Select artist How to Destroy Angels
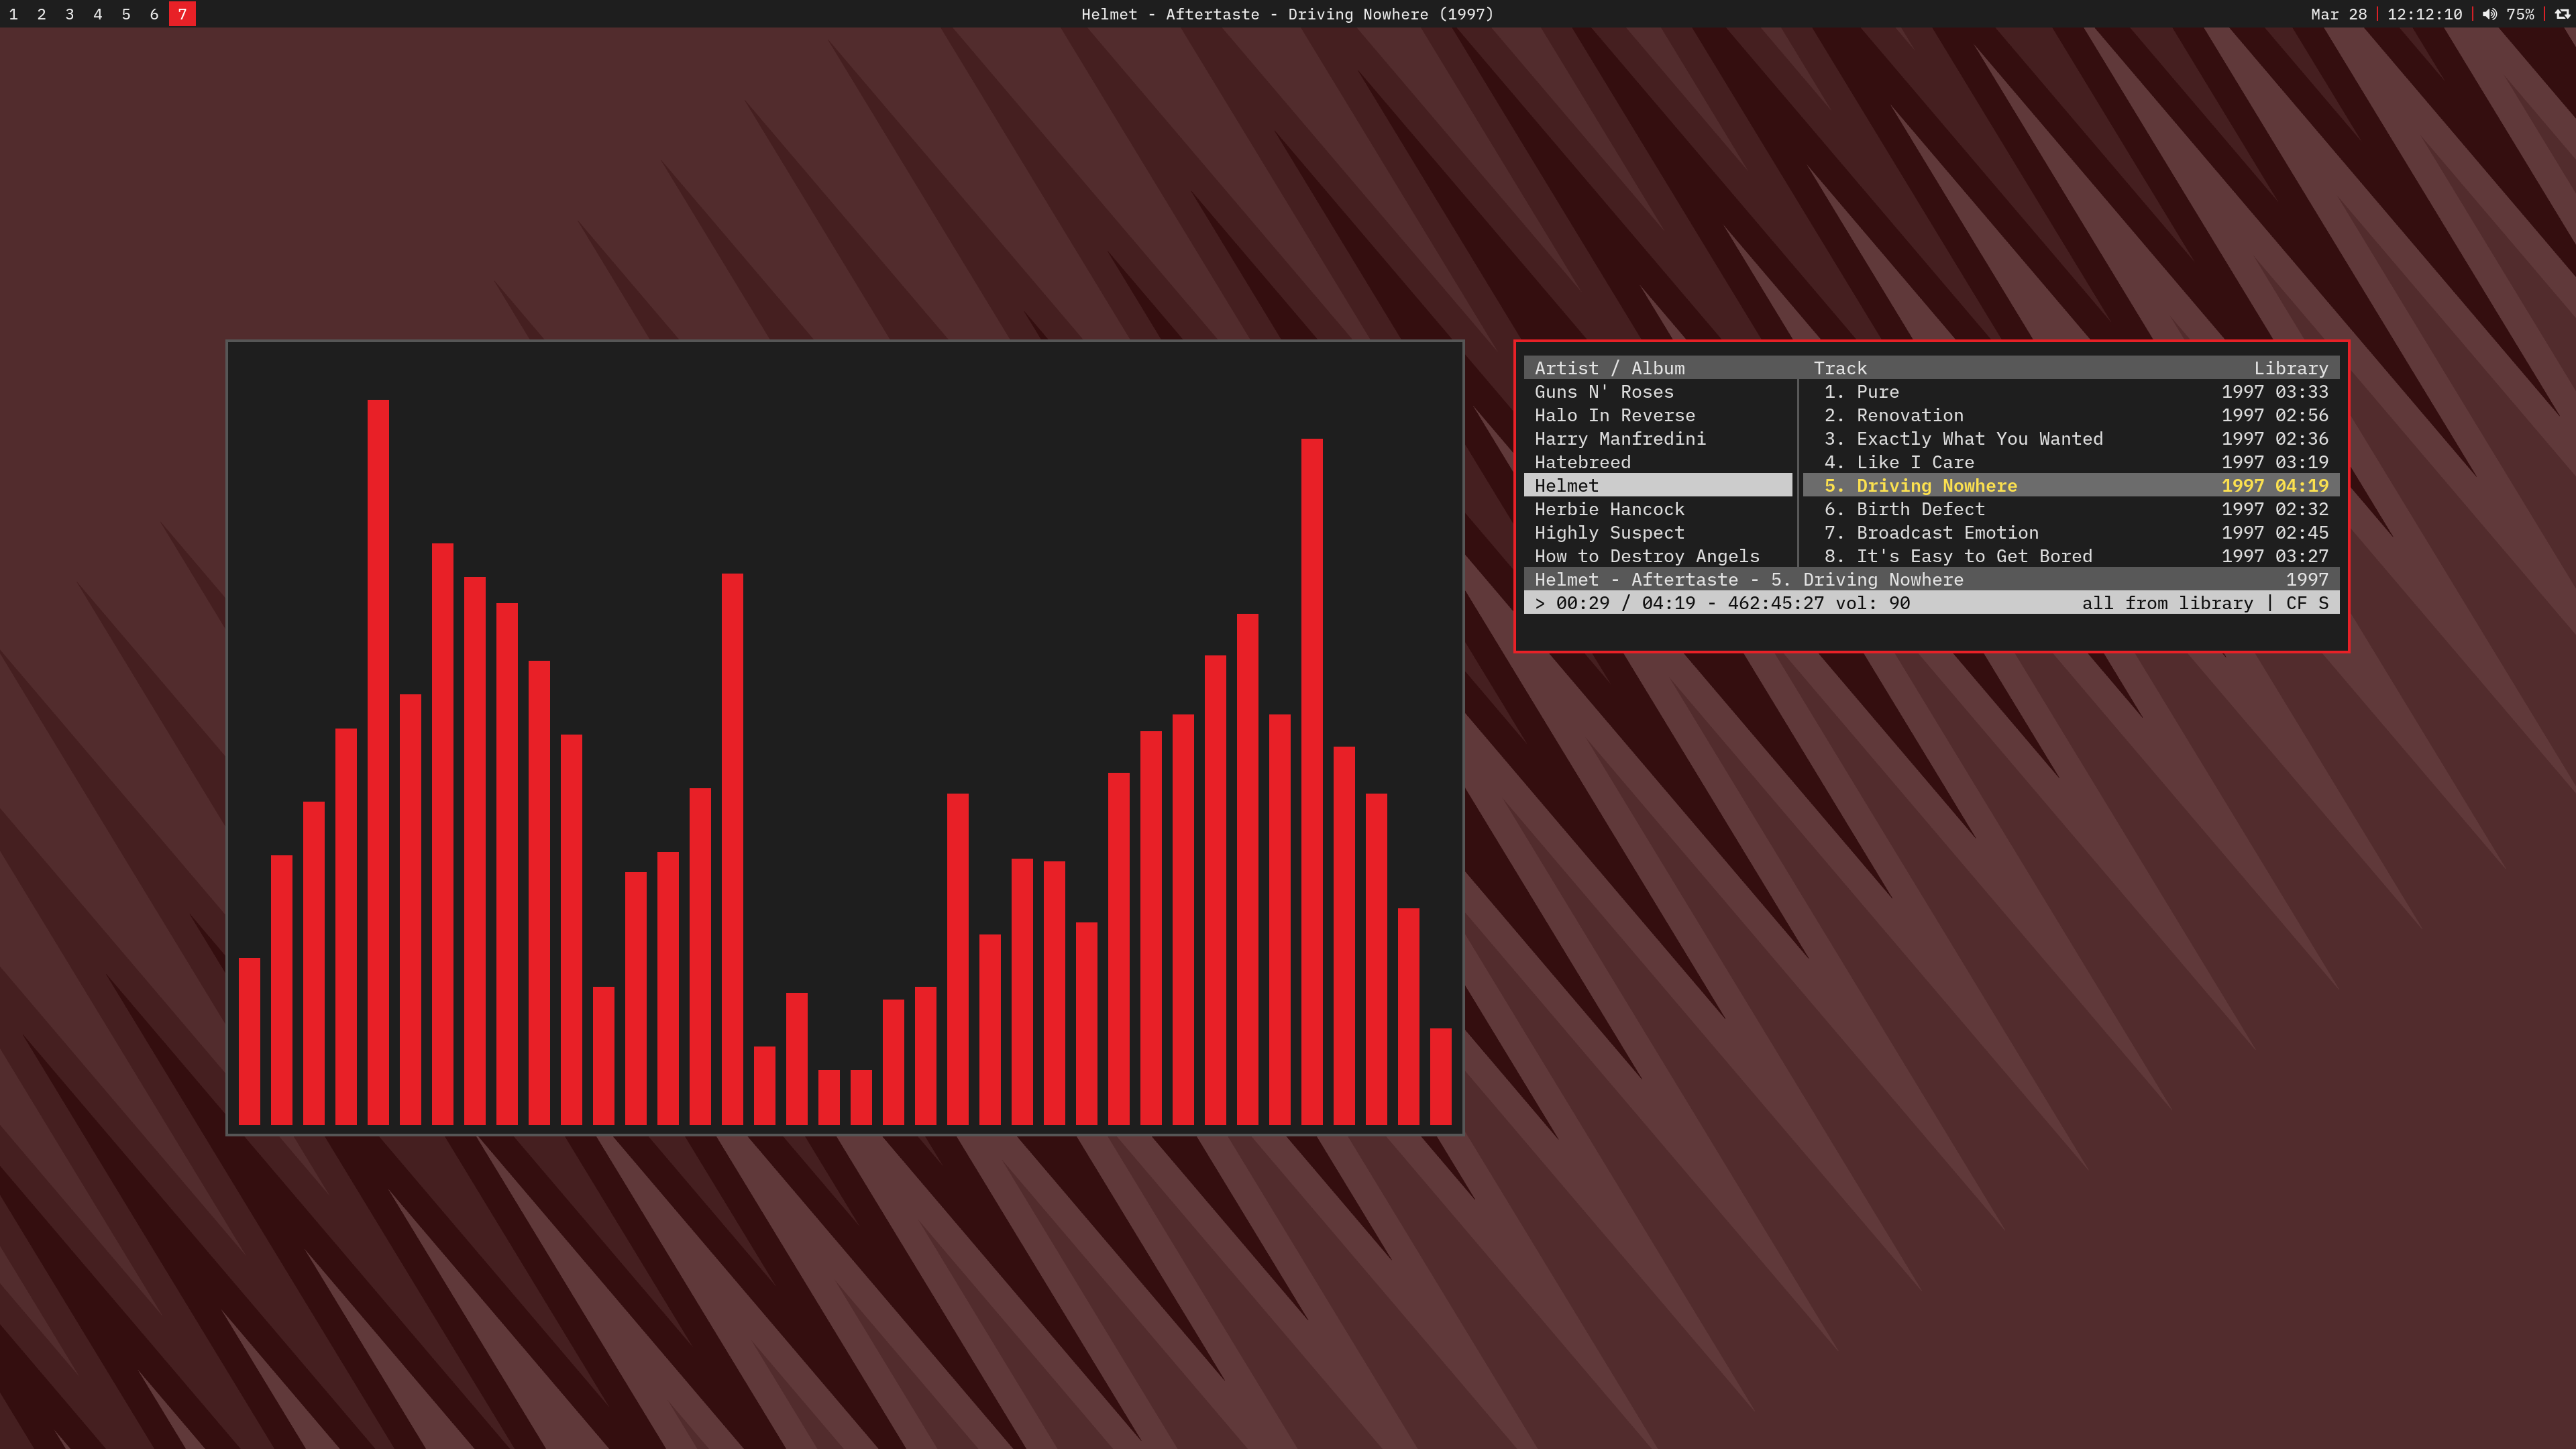The image size is (2576, 1449). coord(1658,556)
